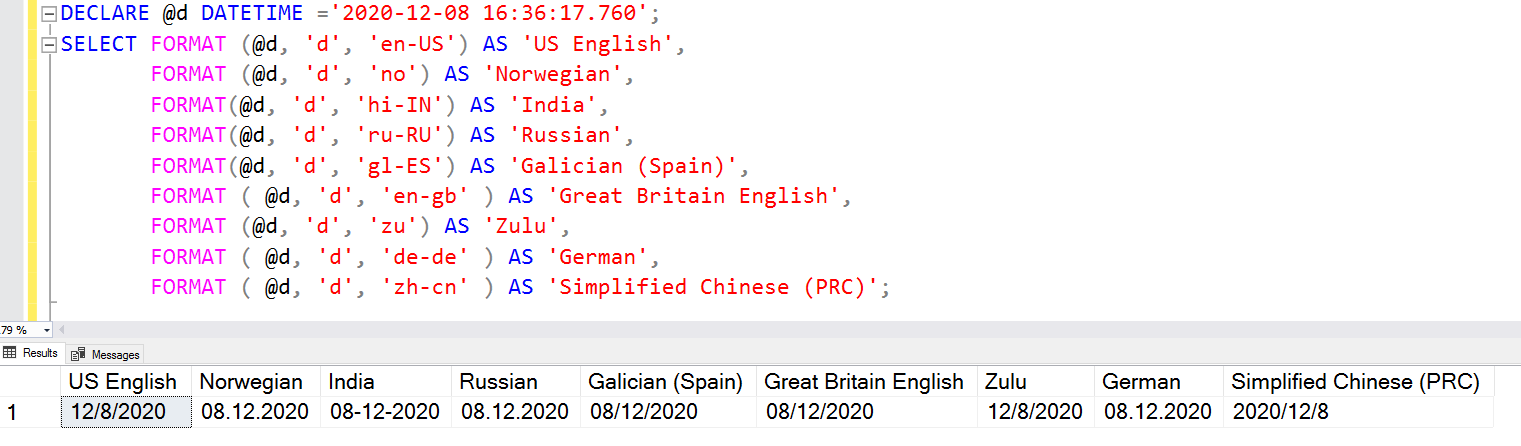
Task: Select the Zulu column header
Action: click(x=1036, y=382)
